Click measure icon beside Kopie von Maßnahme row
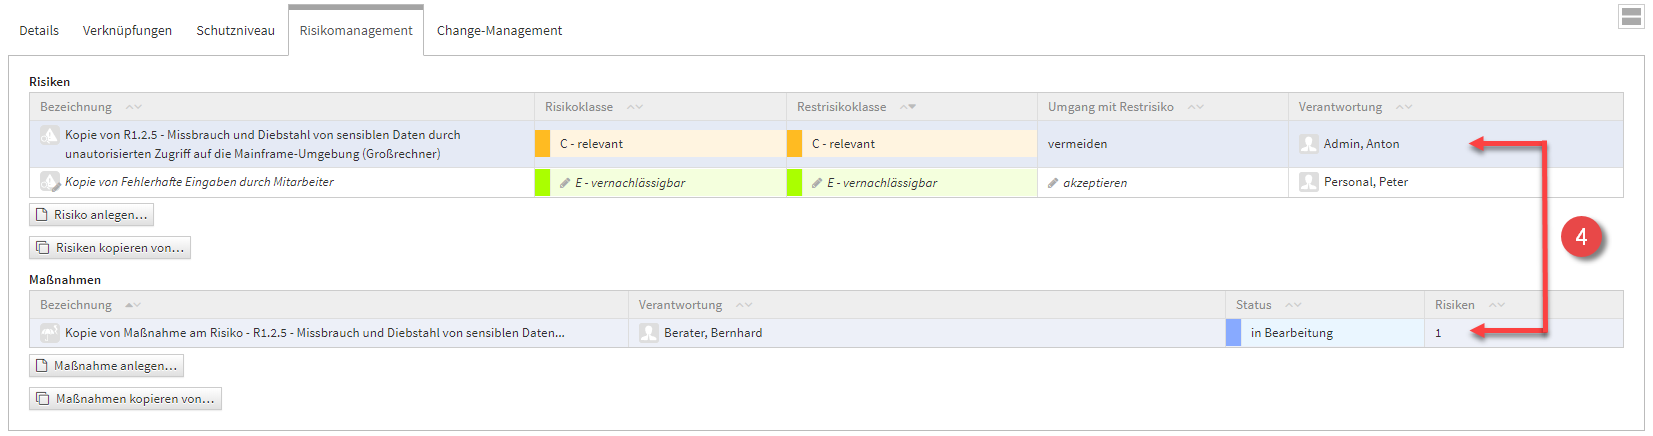The image size is (1653, 436). click(49, 333)
